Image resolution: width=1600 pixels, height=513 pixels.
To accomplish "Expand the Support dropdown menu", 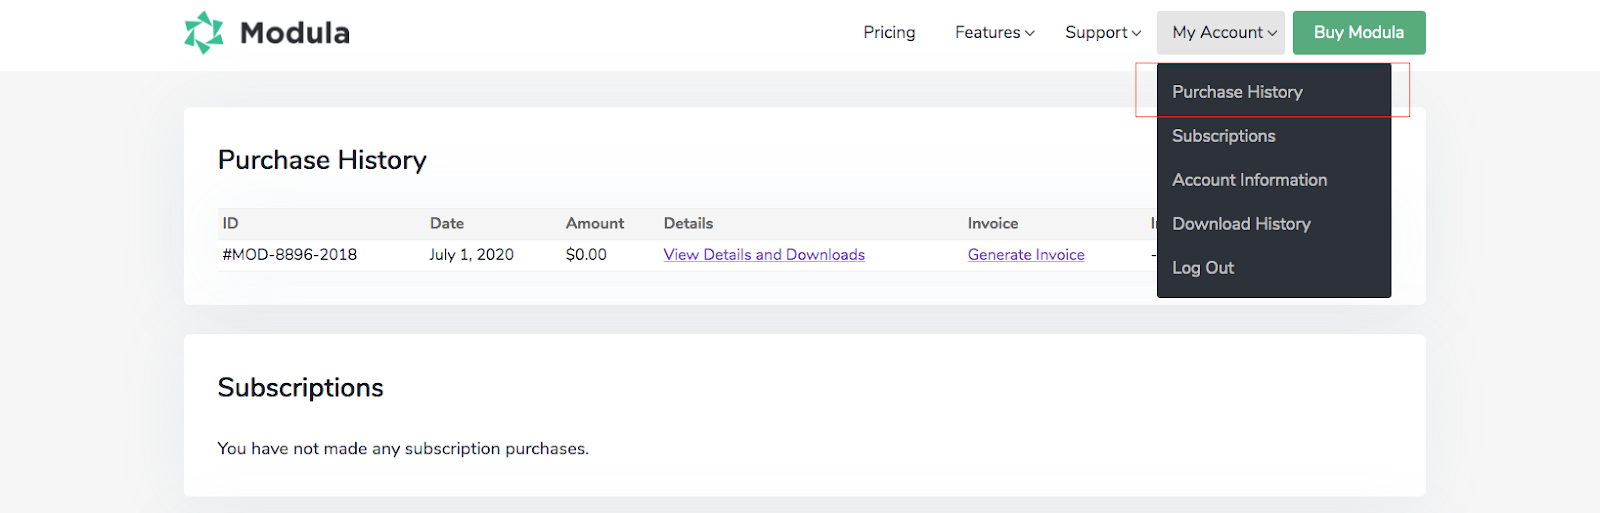I will click(1103, 32).
